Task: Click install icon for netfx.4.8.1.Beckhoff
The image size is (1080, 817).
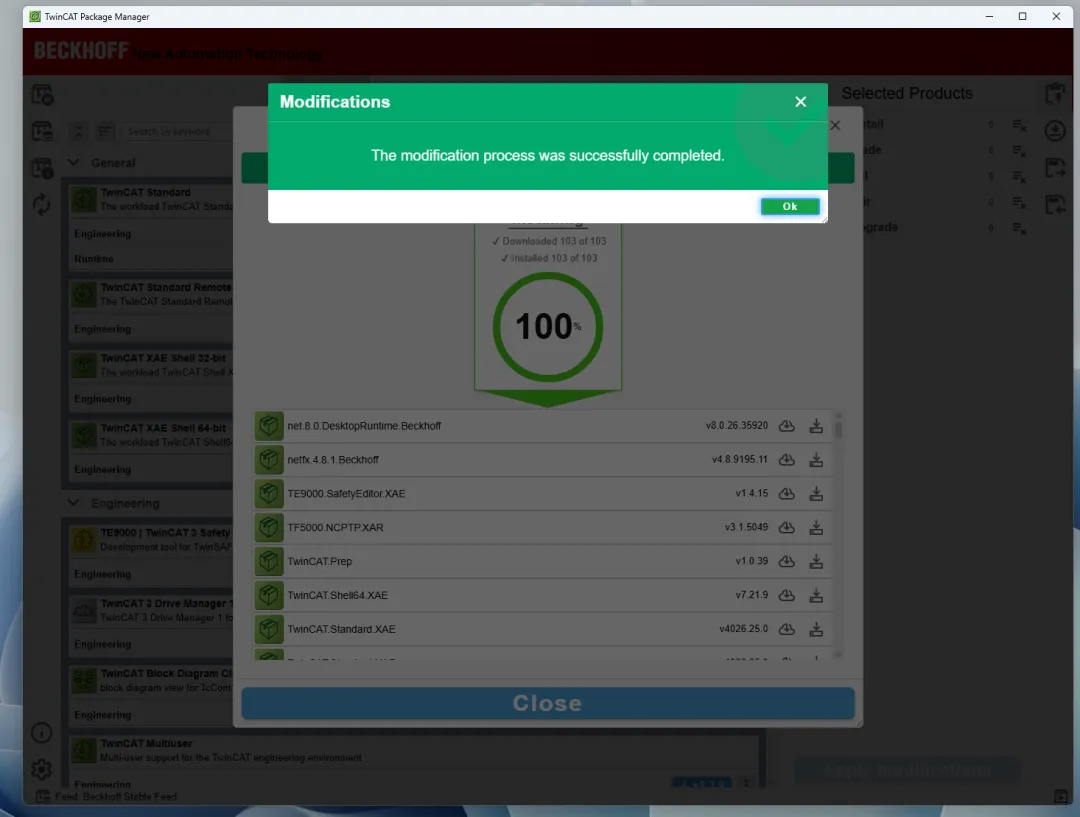Action: click(816, 459)
